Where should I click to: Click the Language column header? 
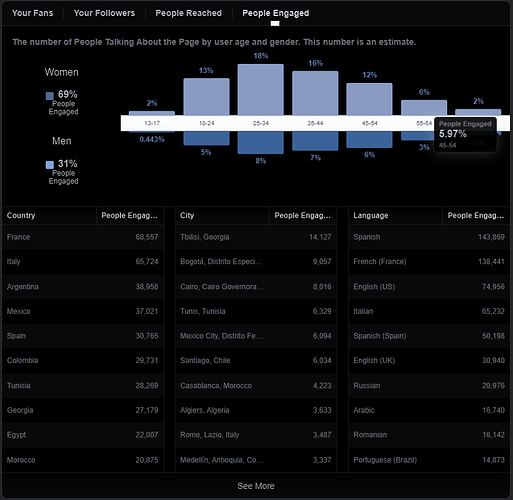tap(395, 215)
